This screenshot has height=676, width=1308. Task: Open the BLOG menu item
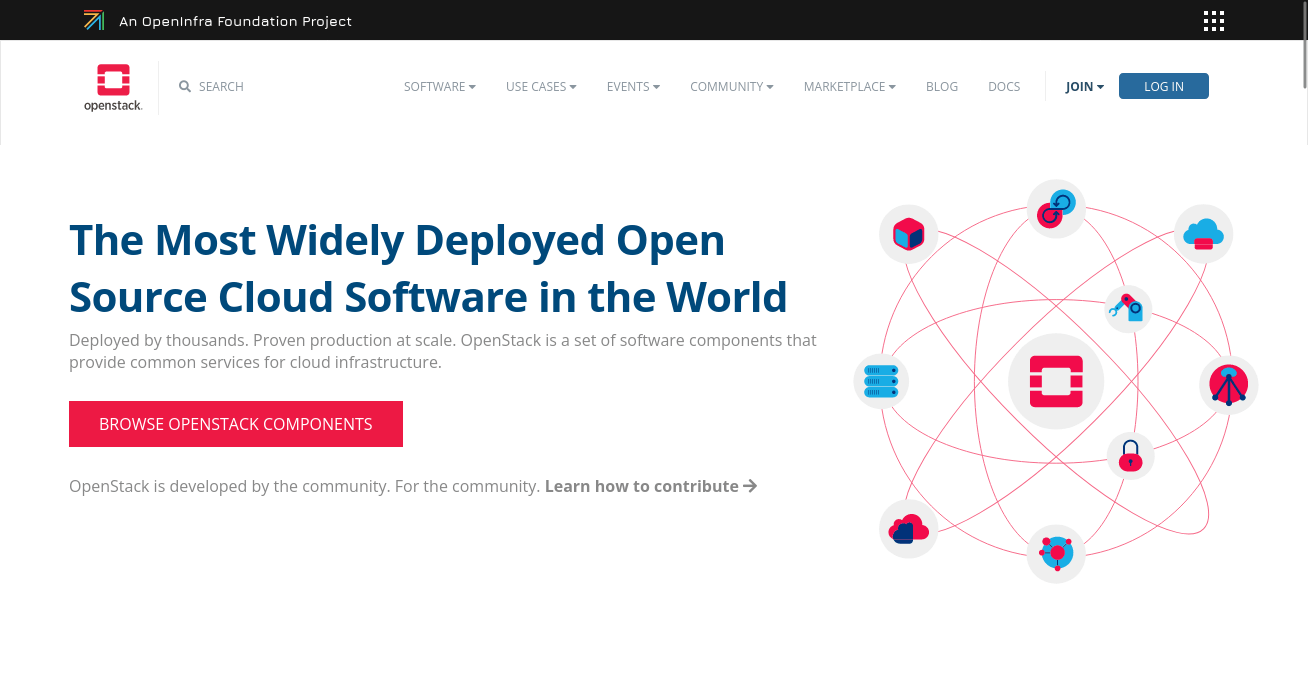941,86
